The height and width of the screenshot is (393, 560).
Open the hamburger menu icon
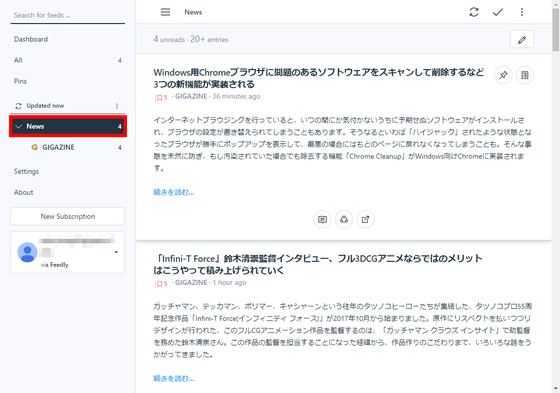165,12
